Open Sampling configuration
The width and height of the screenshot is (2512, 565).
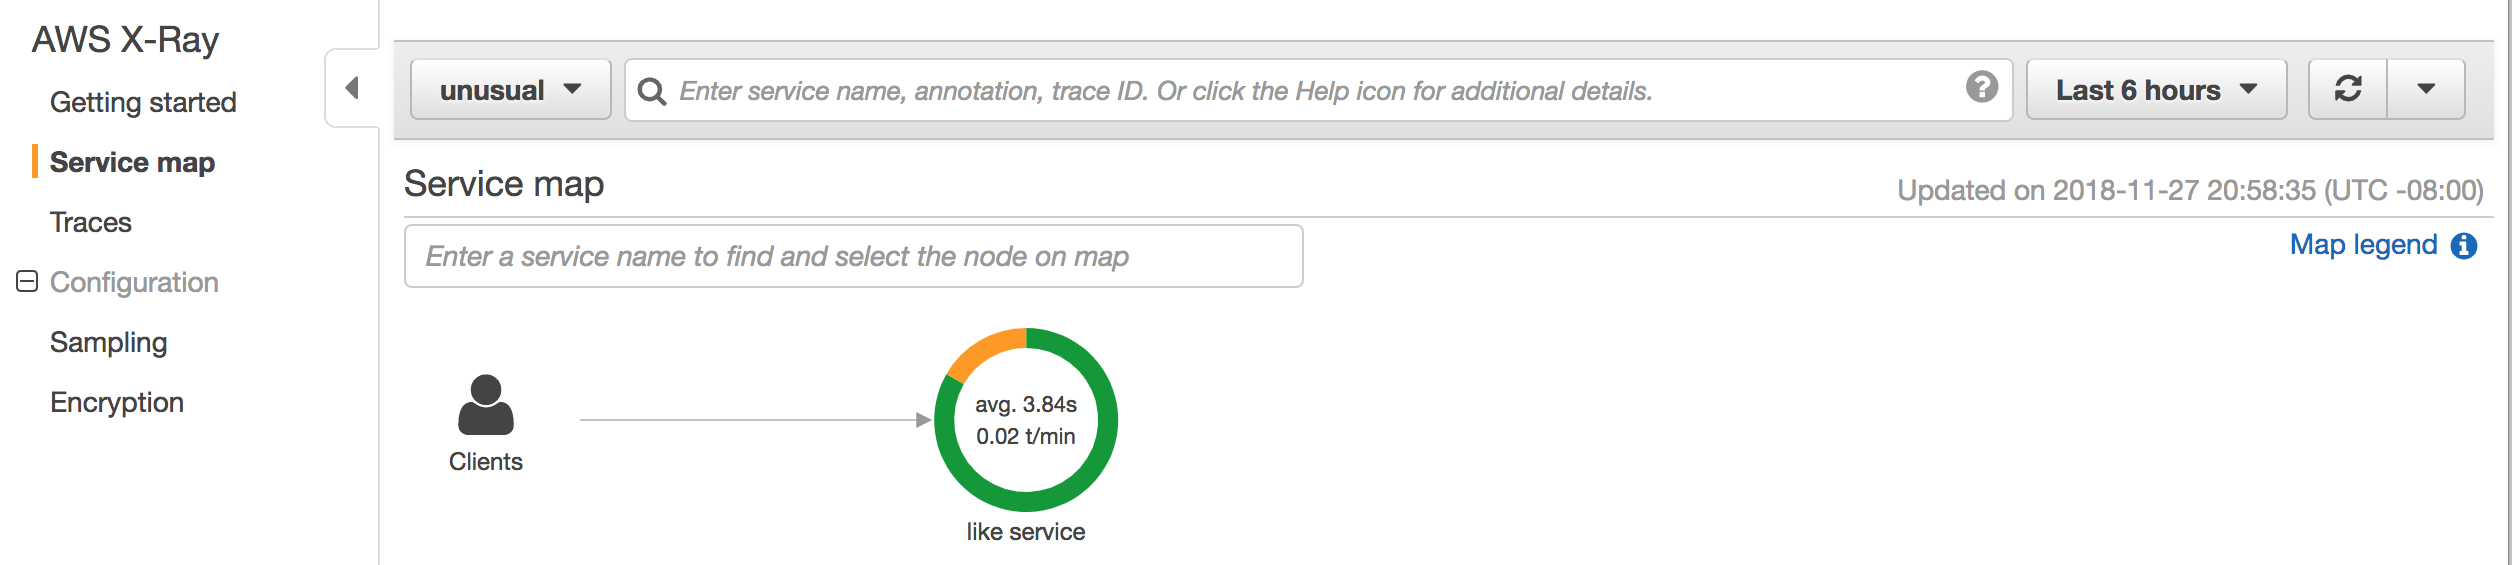pyautogui.click(x=109, y=342)
